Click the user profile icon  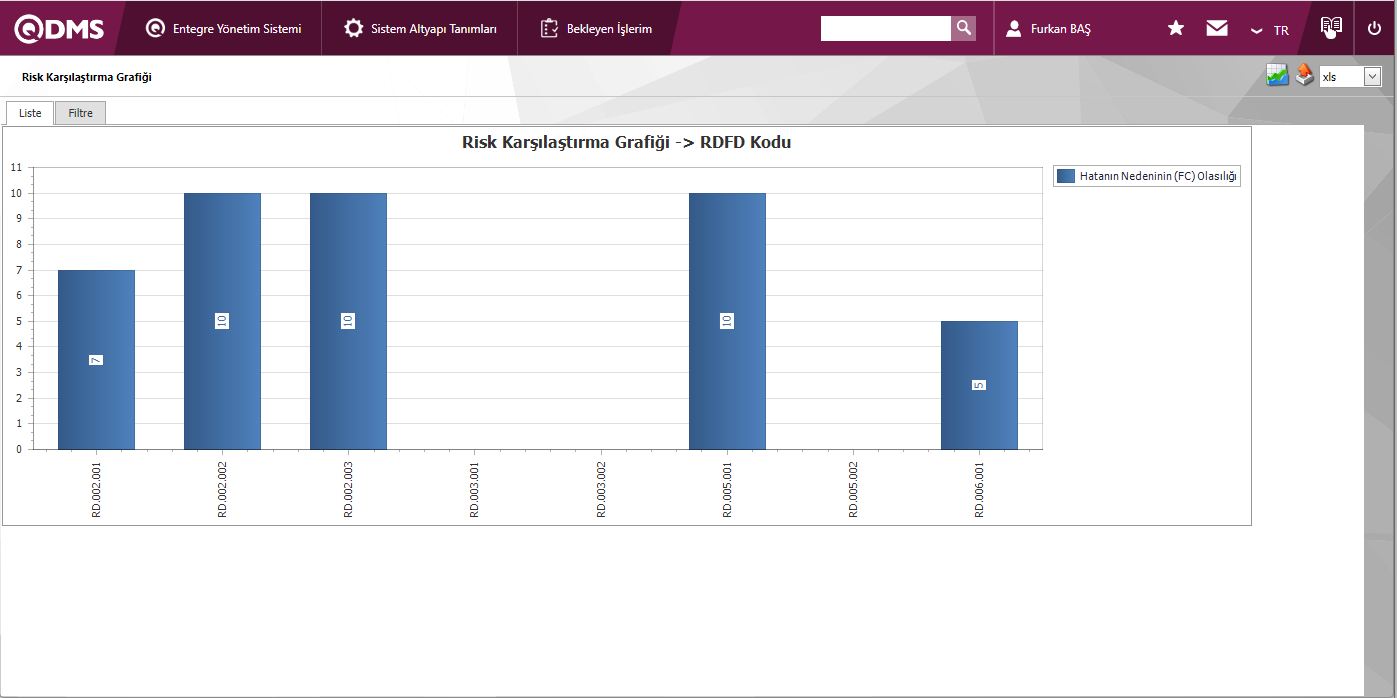pyautogui.click(x=1013, y=29)
